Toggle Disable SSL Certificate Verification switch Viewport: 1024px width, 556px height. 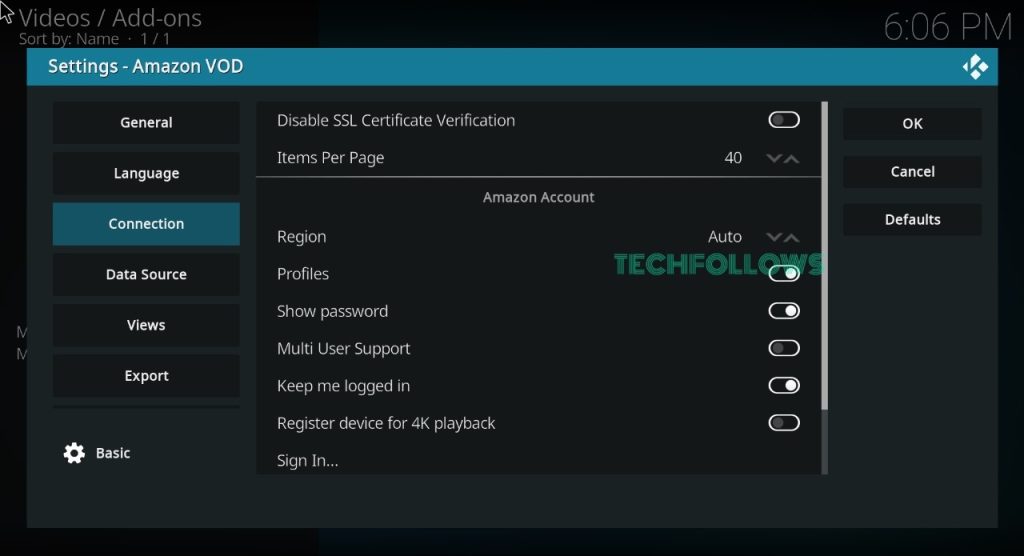[x=784, y=120]
